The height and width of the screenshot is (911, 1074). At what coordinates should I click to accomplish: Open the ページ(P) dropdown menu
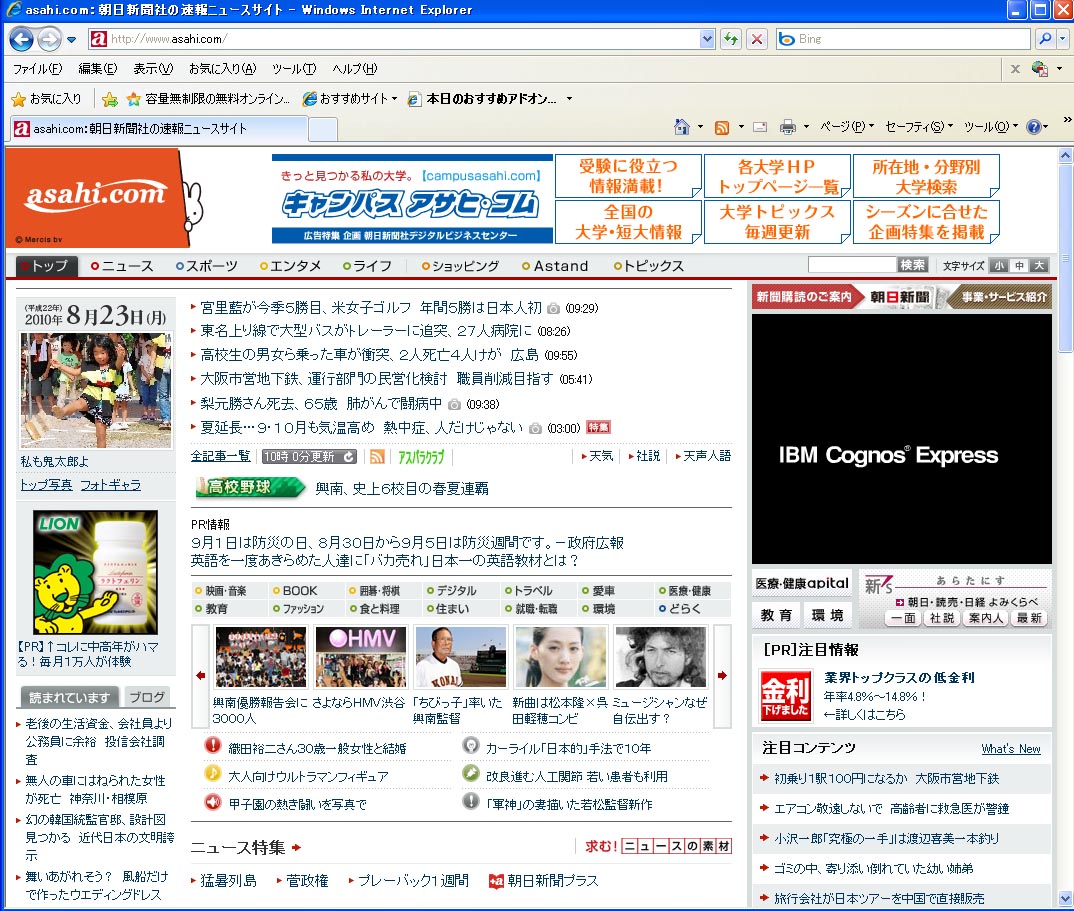click(847, 127)
